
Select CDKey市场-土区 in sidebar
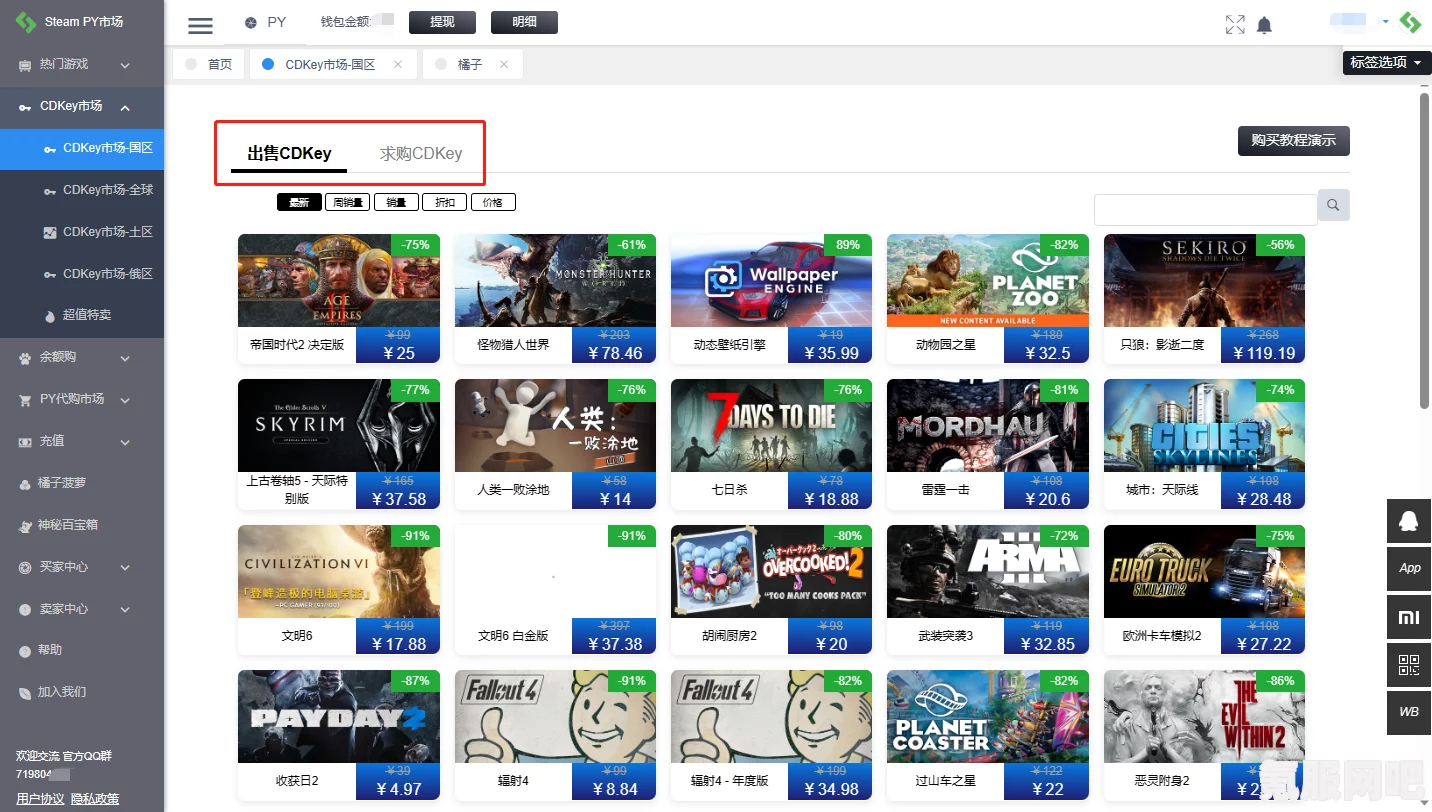pyautogui.click(x=82, y=232)
